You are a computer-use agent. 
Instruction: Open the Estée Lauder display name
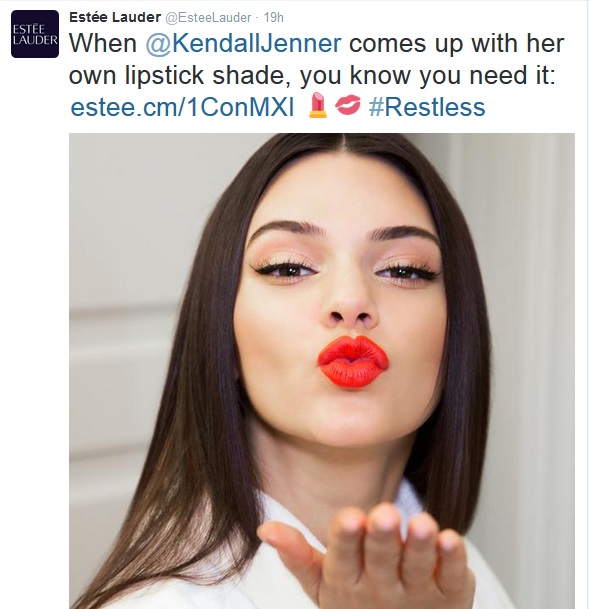point(115,17)
